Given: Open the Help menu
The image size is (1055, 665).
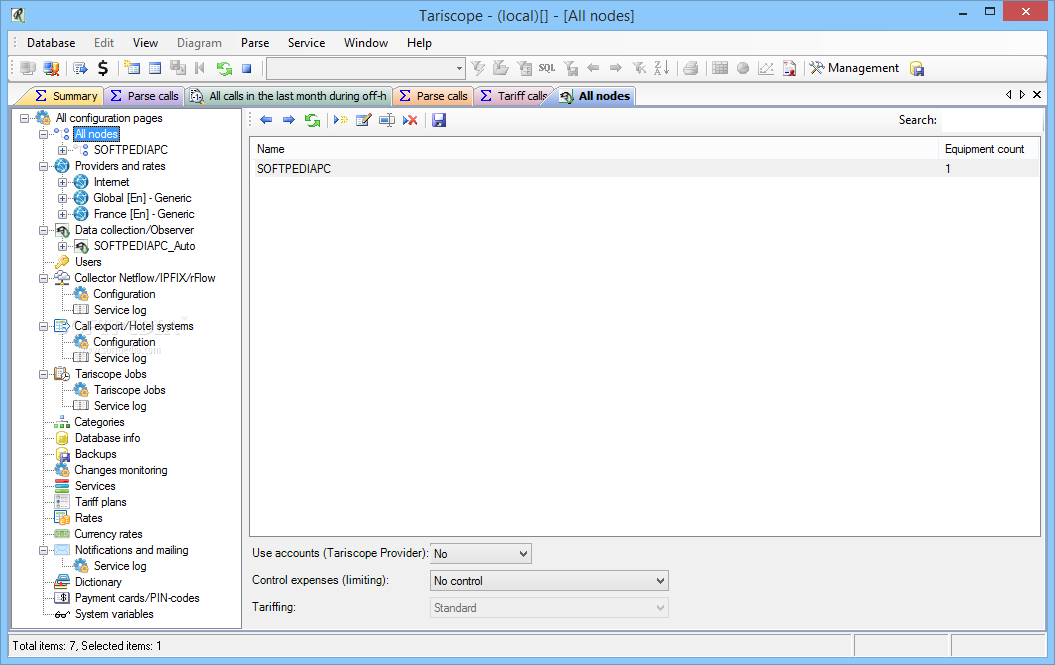Looking at the screenshot, I should pos(419,42).
